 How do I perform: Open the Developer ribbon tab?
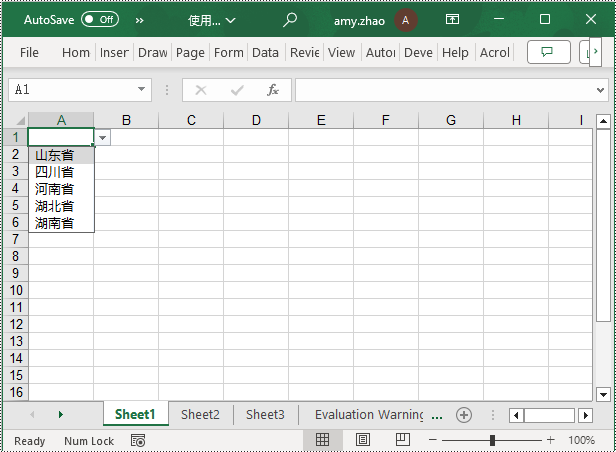pos(418,53)
